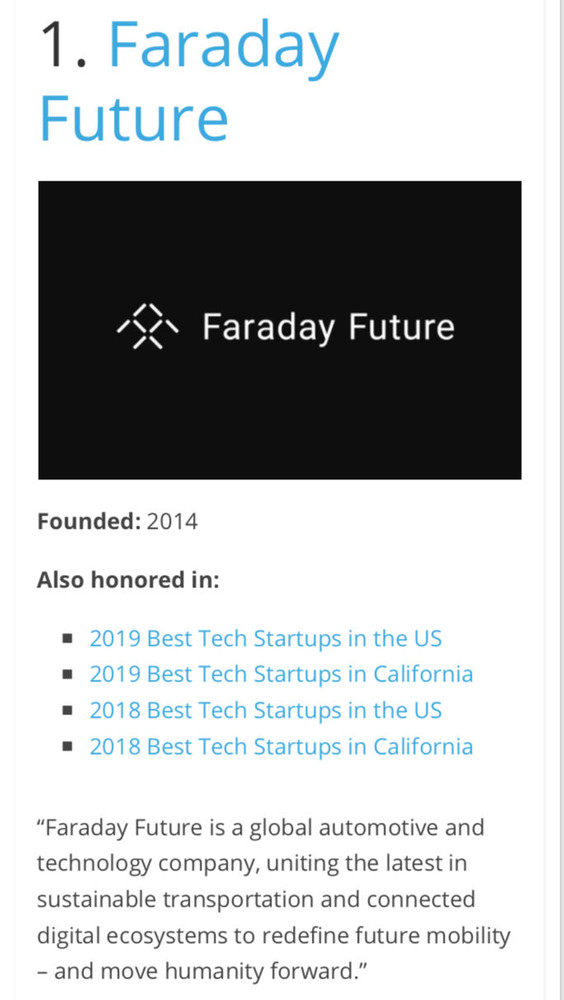The height and width of the screenshot is (1000, 564).
Task: Click the word Future on heading's second line
Action: [x=134, y=119]
